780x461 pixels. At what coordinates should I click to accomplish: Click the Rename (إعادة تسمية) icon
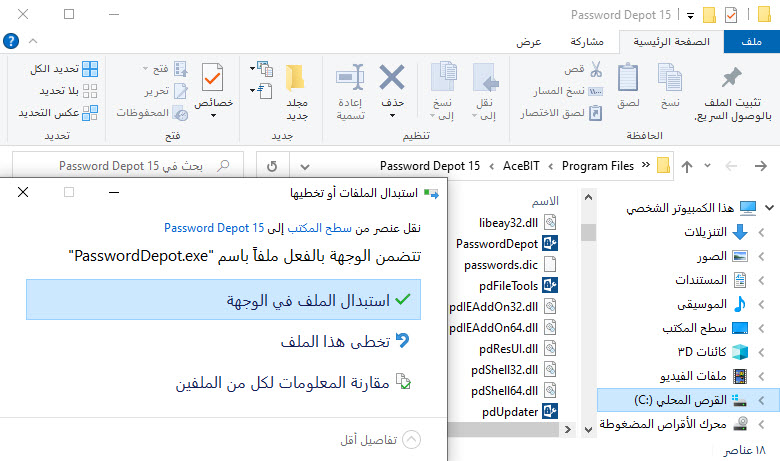click(350, 78)
